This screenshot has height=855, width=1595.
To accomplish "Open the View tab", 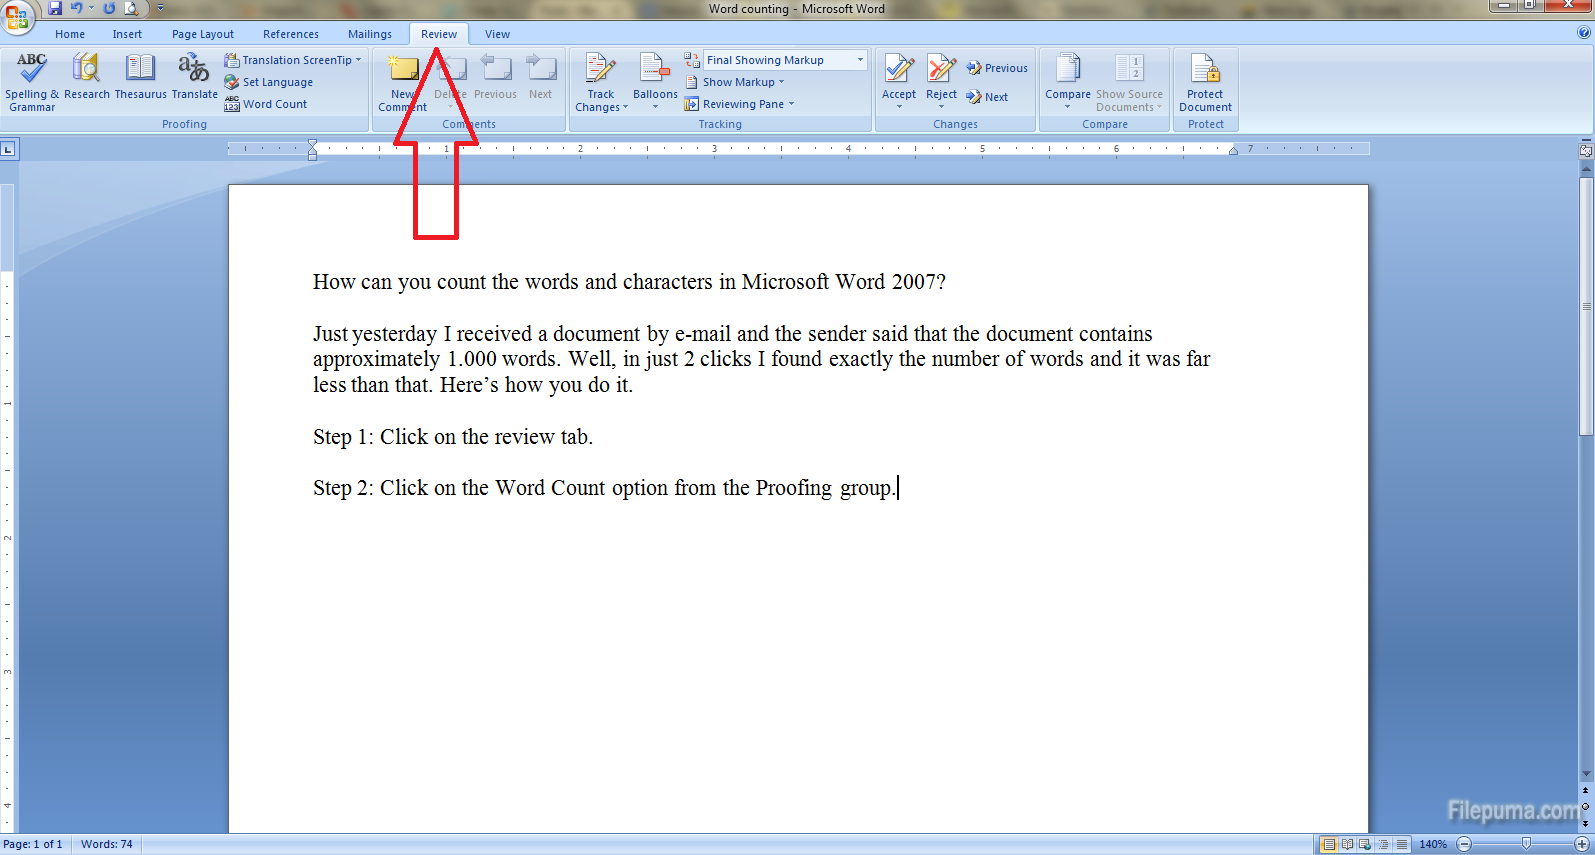I will [x=497, y=34].
